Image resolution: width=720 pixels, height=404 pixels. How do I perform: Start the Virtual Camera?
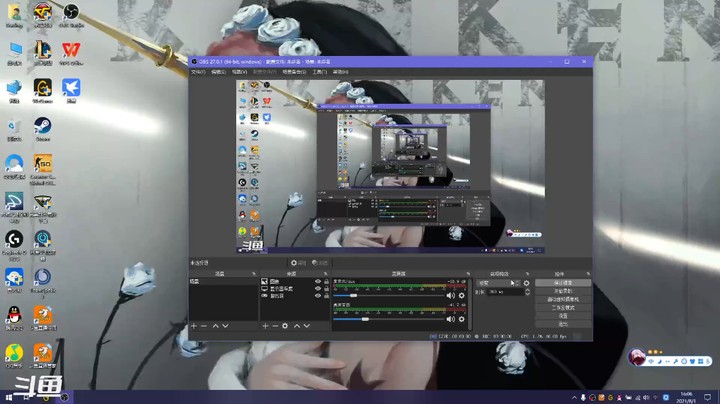[563, 300]
